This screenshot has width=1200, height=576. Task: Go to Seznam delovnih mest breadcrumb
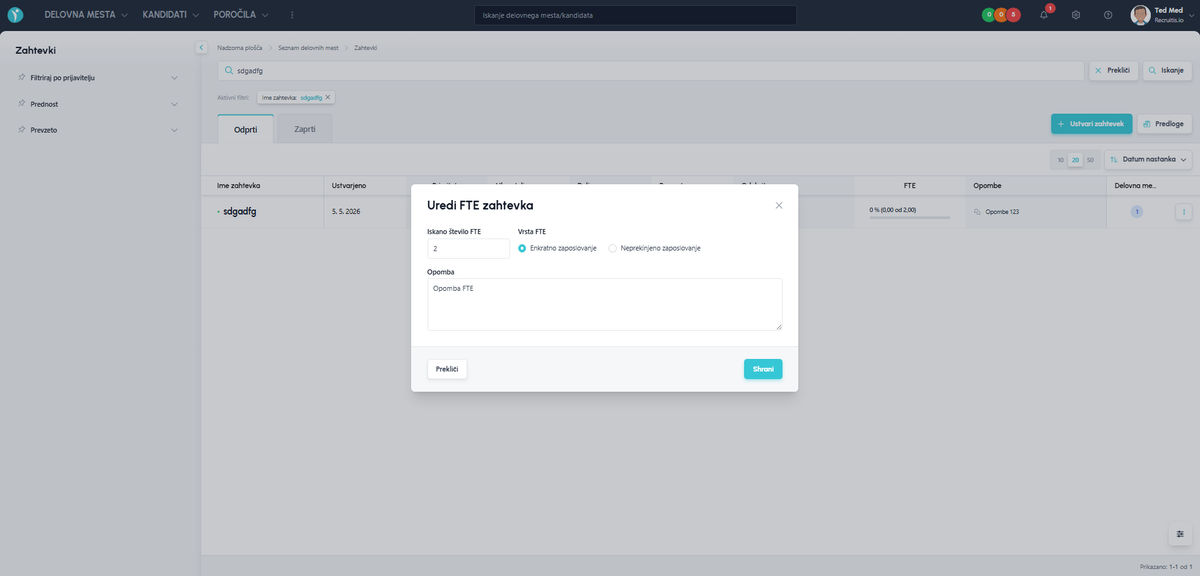(308, 48)
